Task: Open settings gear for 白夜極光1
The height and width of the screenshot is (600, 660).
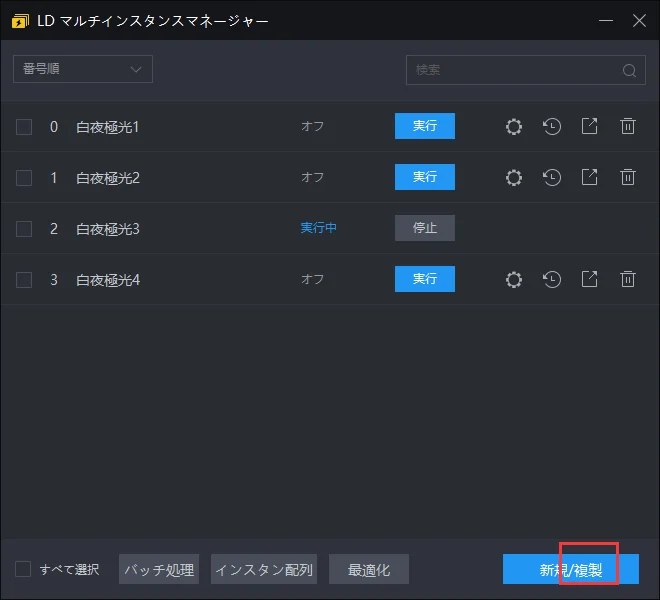Action: click(x=514, y=126)
